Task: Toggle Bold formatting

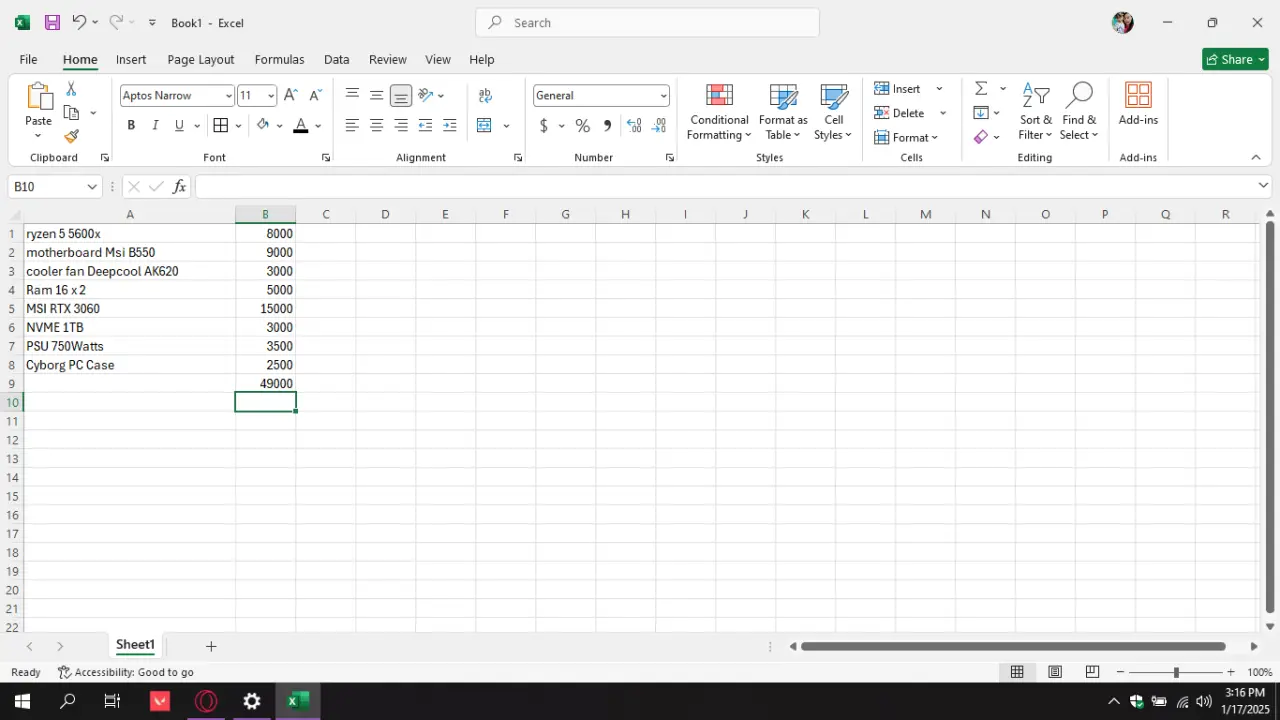Action: pos(131,125)
